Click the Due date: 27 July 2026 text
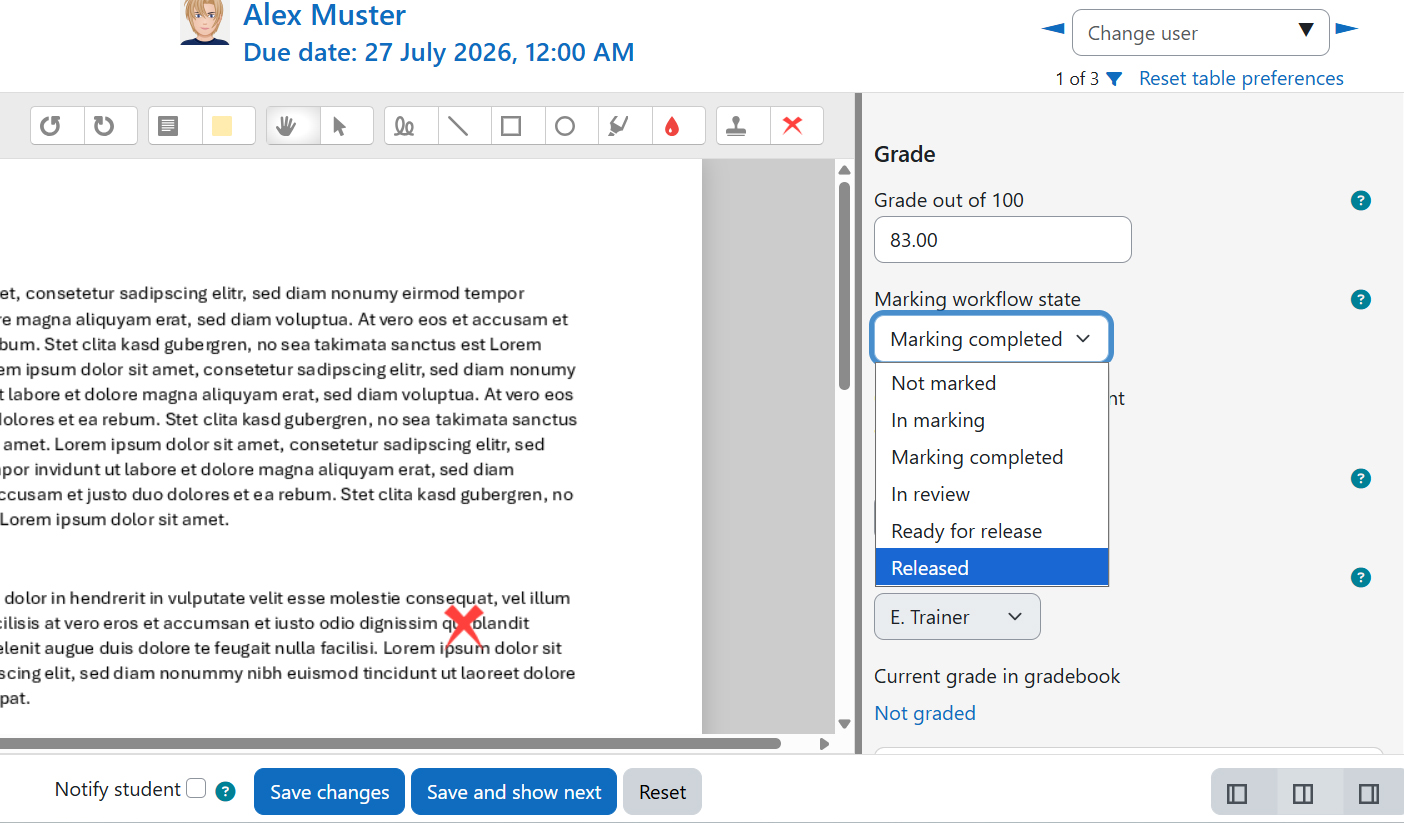Image resolution: width=1404 pixels, height=823 pixels. point(439,52)
